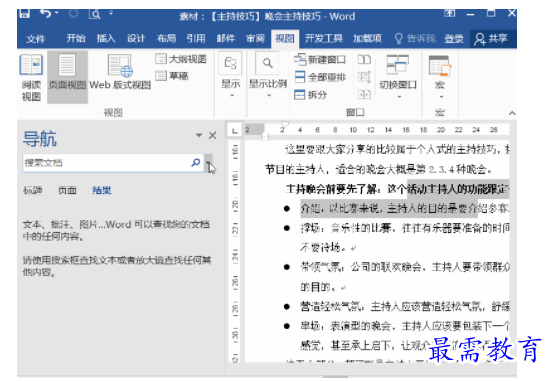
Task: Select the 结果 navigation tab
Action: (101, 190)
